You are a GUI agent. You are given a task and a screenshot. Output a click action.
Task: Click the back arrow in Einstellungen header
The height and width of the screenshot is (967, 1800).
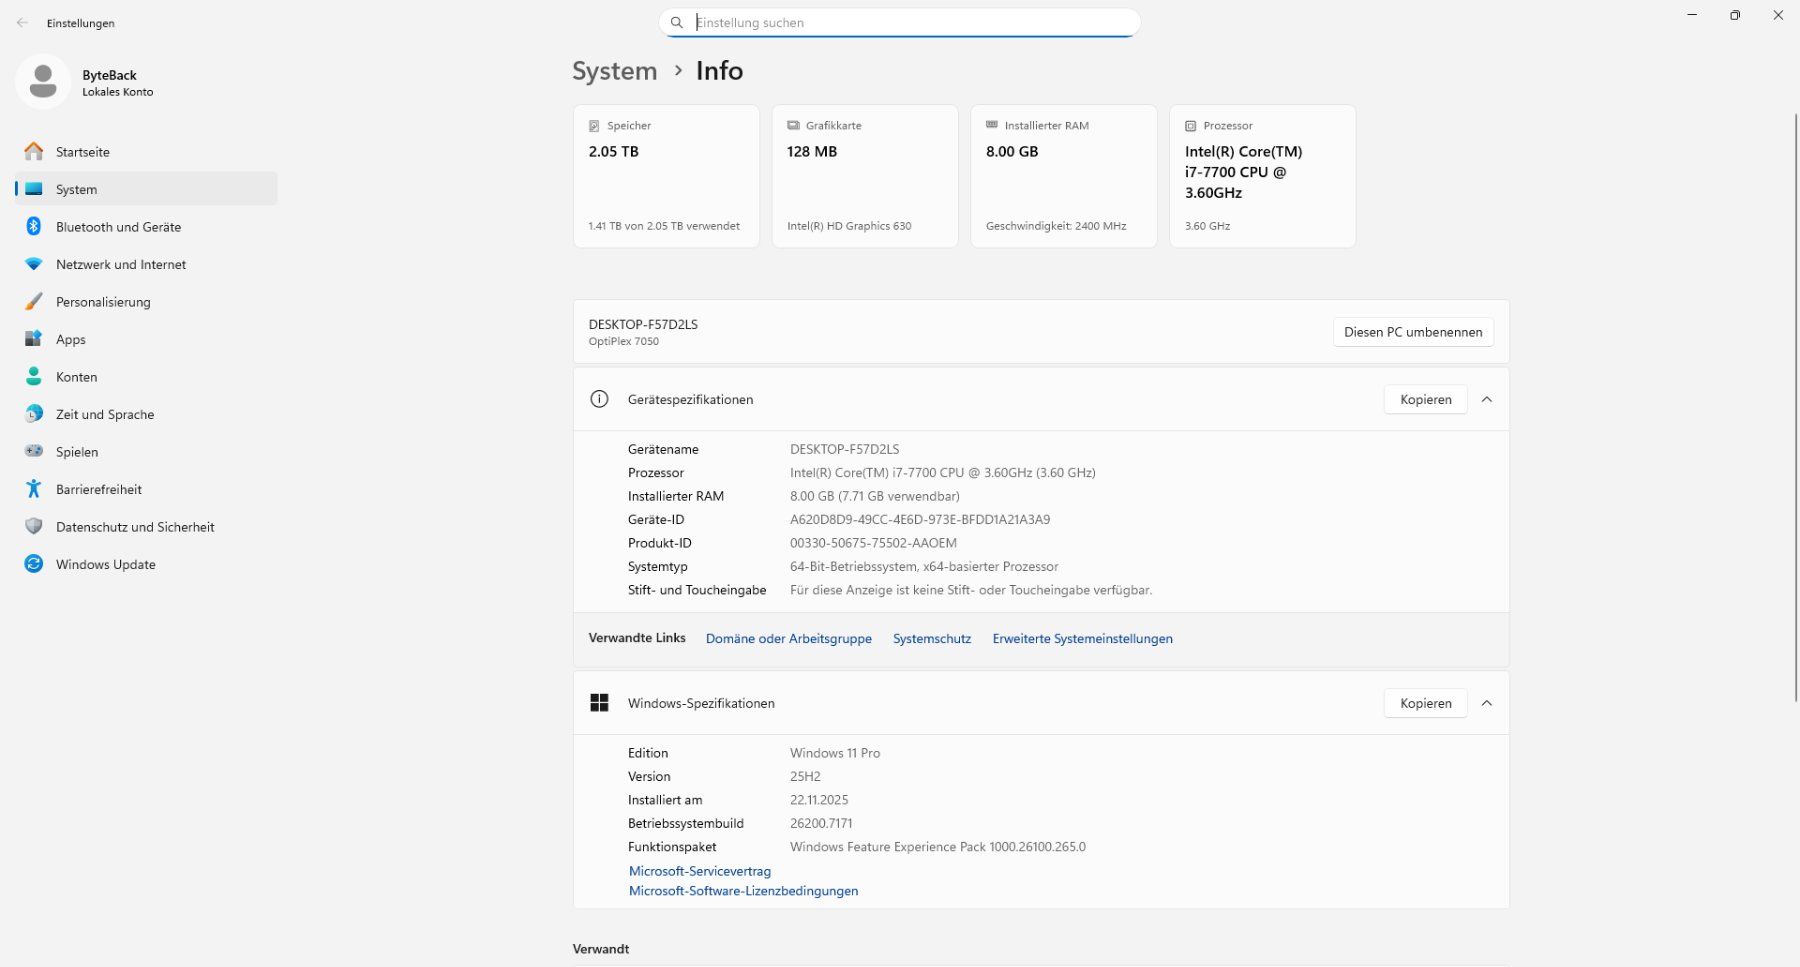pyautogui.click(x=22, y=23)
